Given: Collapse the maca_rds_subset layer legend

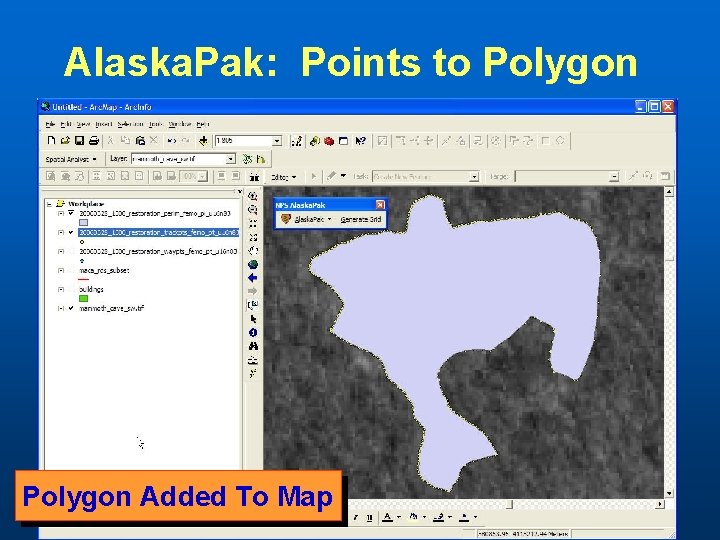Looking at the screenshot, I should [61, 270].
